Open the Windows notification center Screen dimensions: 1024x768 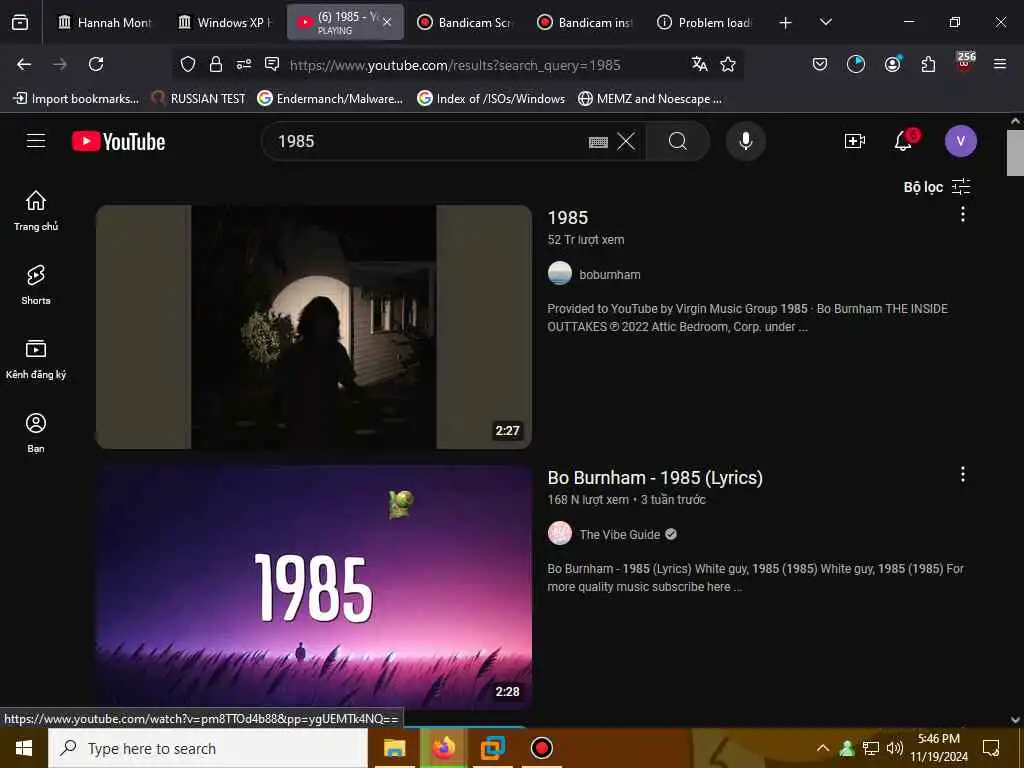point(991,748)
